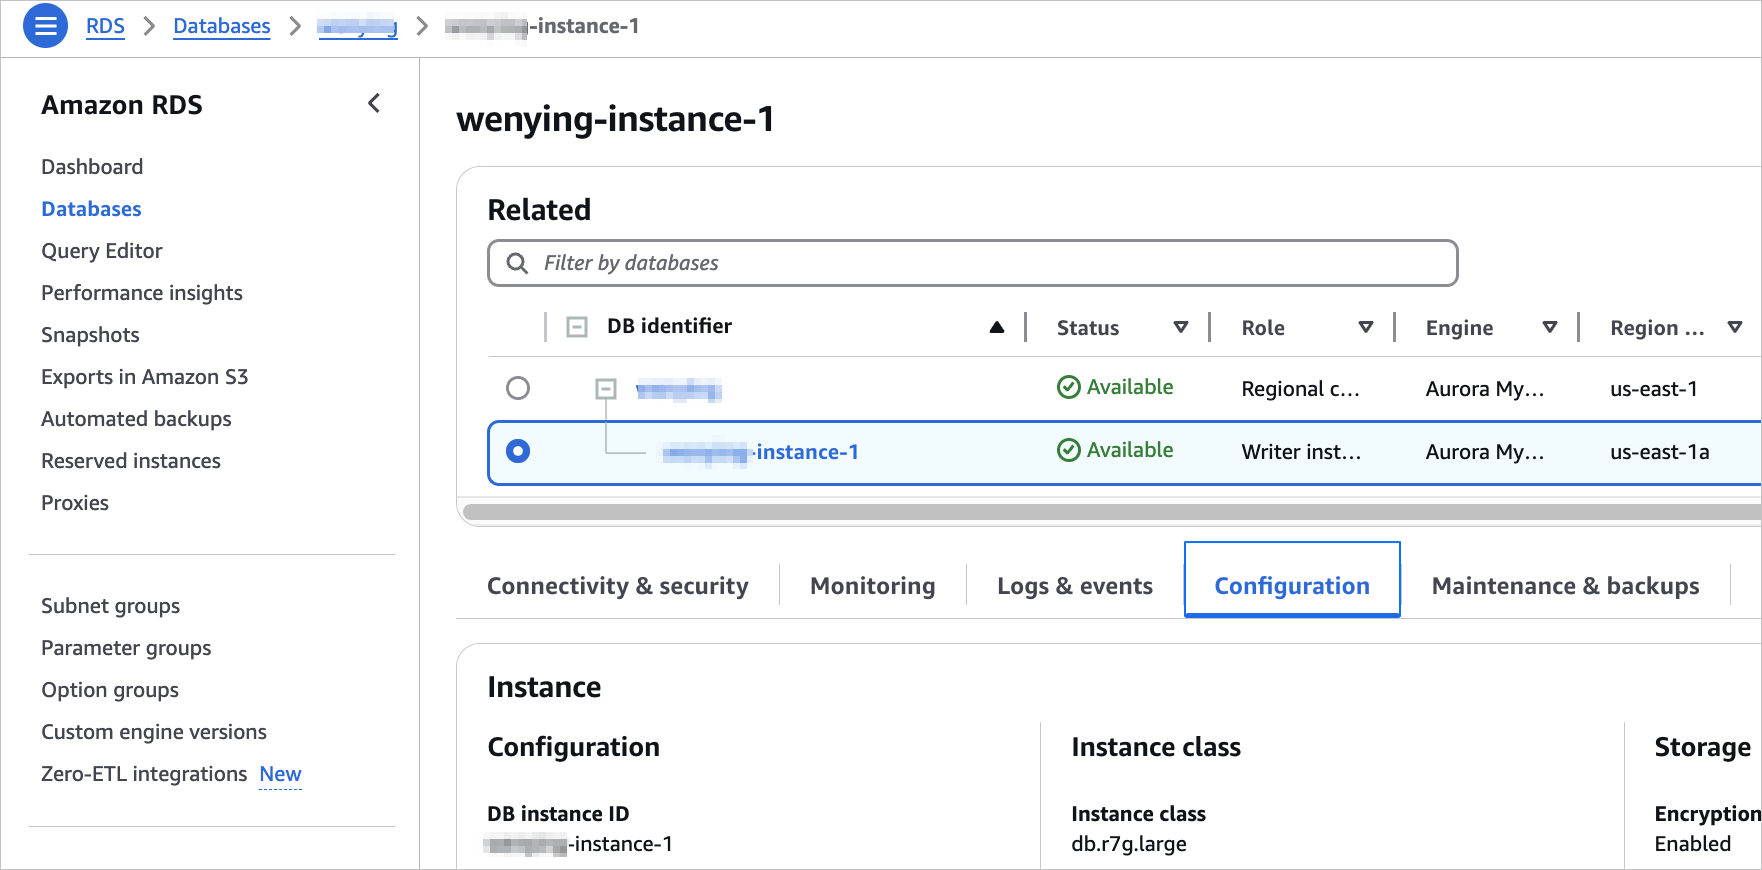Open Snapshots in the sidebar
This screenshot has height=870, width=1762.
pyautogui.click(x=90, y=335)
